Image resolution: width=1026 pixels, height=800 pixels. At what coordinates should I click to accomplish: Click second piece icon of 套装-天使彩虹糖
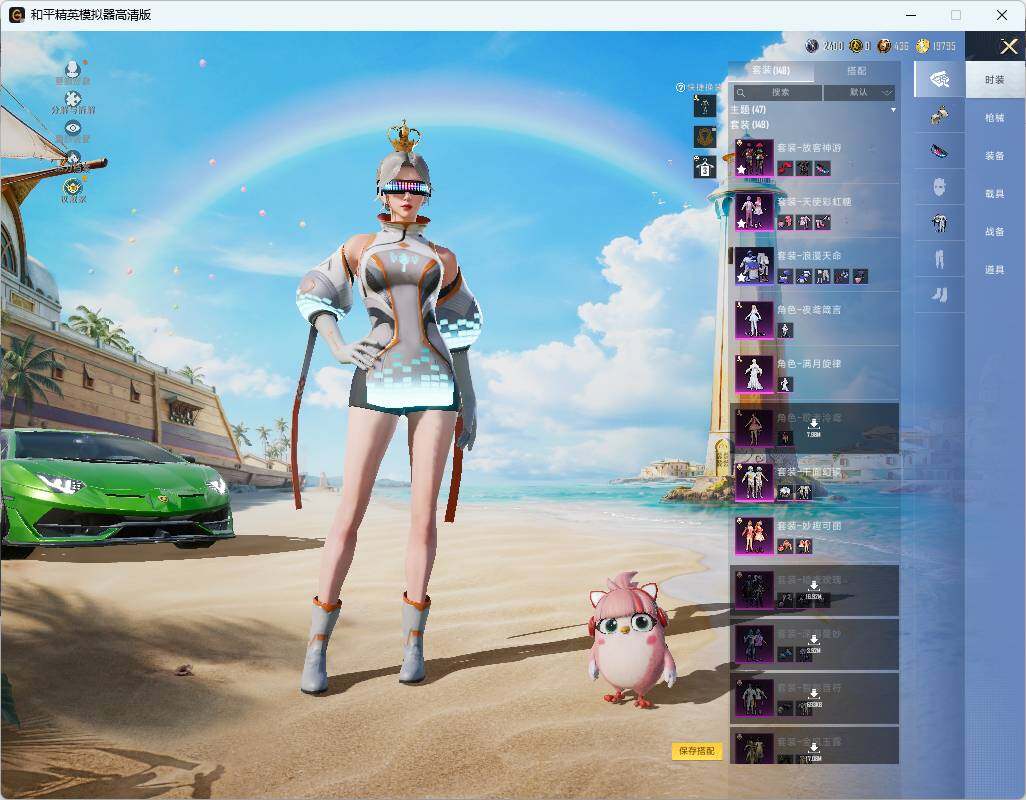click(x=804, y=222)
